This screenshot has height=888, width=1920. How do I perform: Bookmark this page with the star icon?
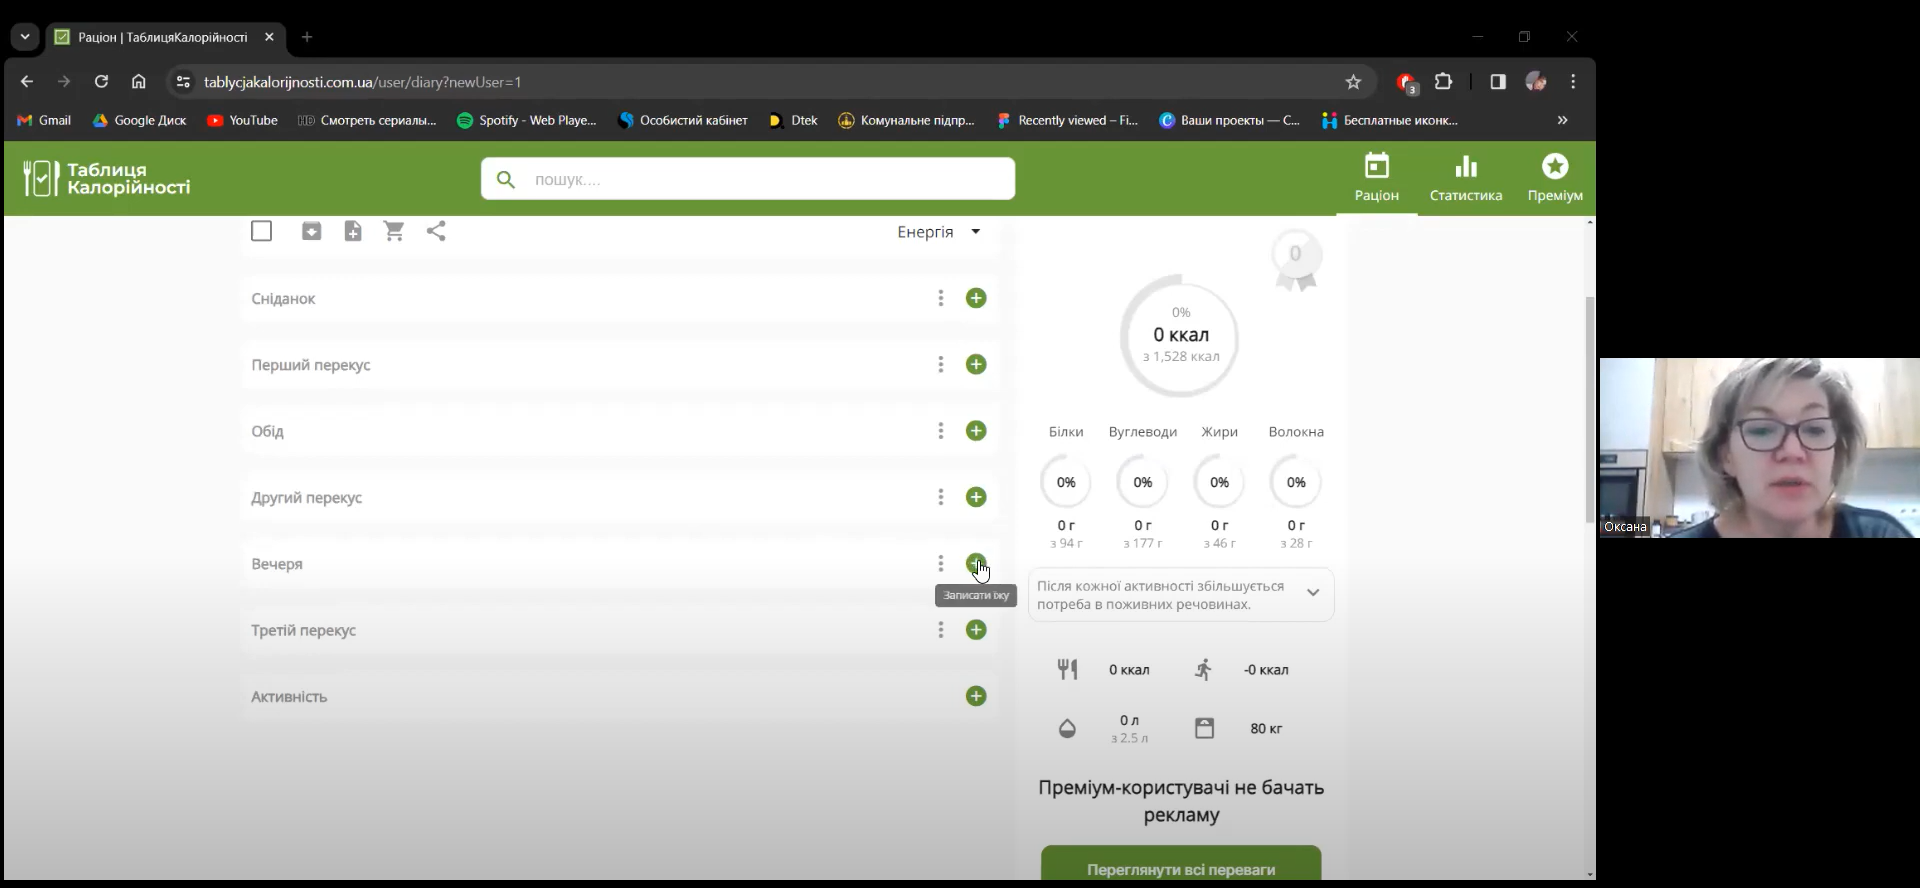(1353, 82)
